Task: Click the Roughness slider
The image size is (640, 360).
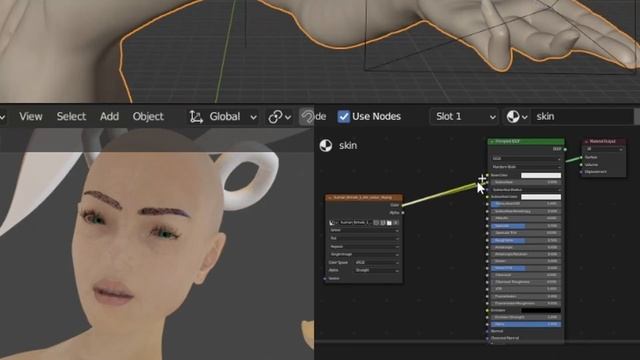Action: click(x=526, y=240)
